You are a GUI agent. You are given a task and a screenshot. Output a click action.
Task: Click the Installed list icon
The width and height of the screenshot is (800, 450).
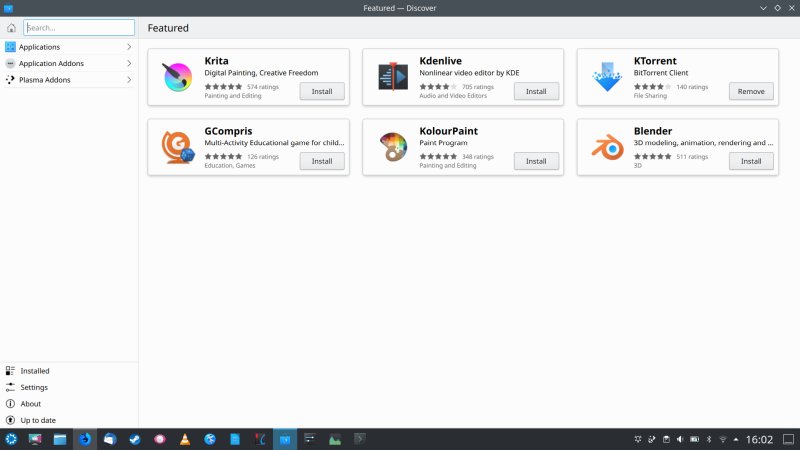[10, 371]
